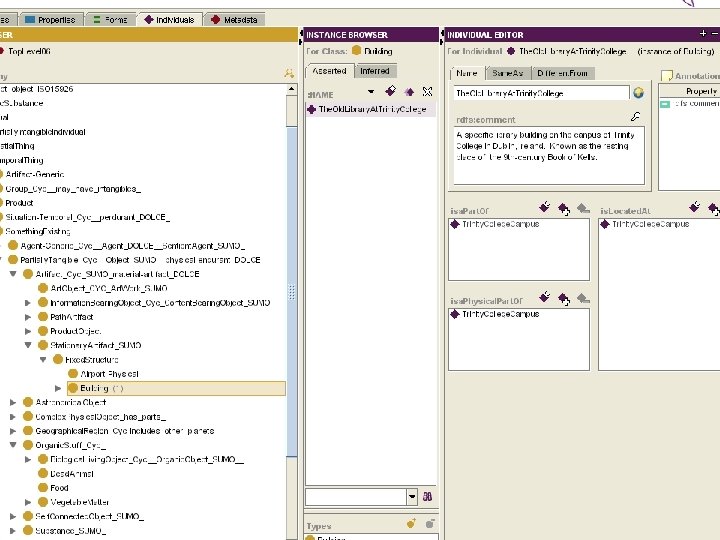Select the Artifact-Generic class
This screenshot has width=720, height=540.
(x=32, y=174)
